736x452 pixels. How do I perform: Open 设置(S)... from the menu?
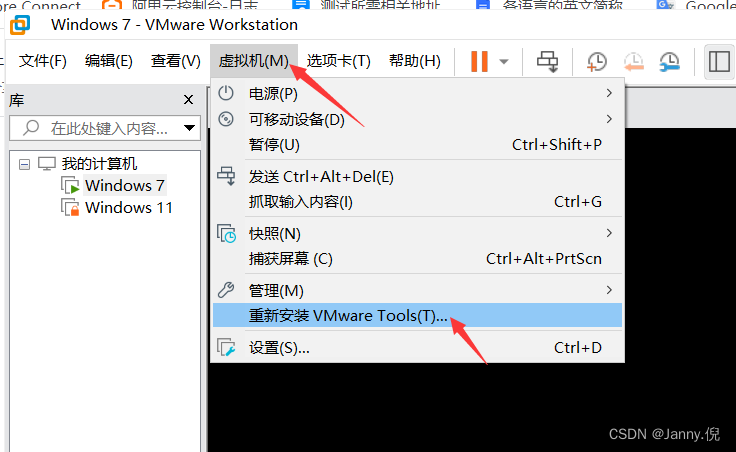click(x=417, y=348)
